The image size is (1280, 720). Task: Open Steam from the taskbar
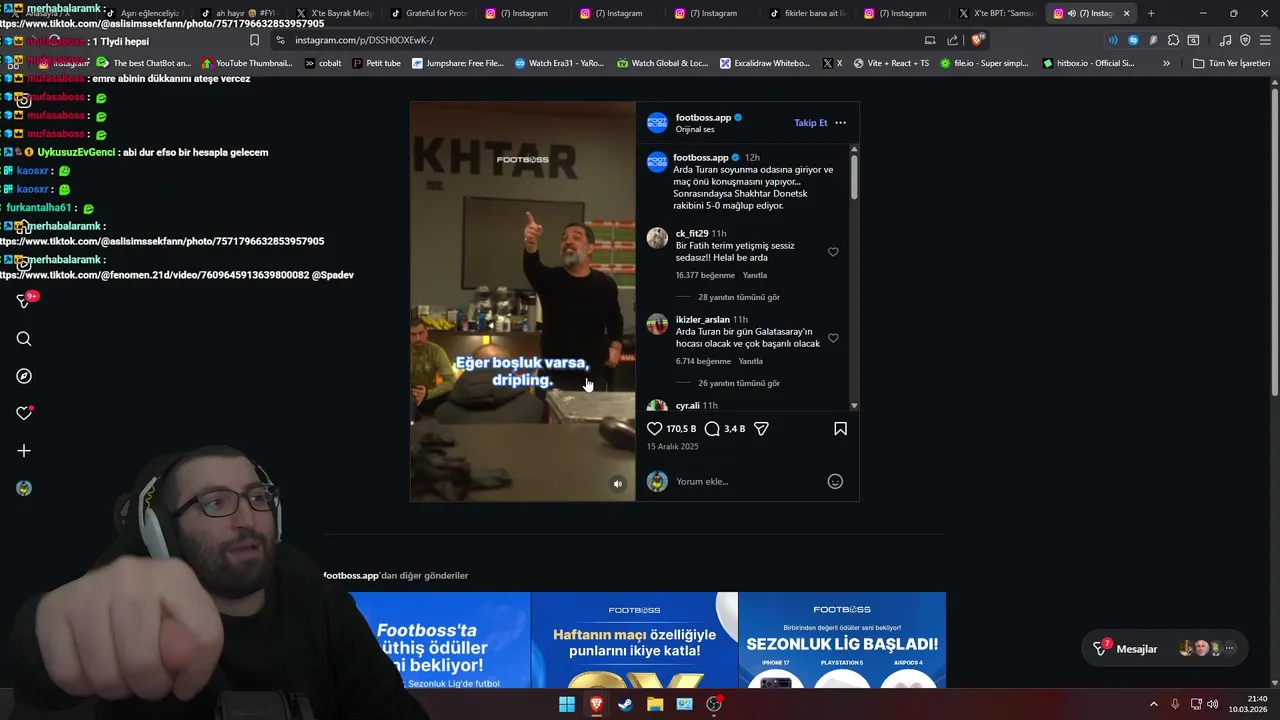point(625,704)
